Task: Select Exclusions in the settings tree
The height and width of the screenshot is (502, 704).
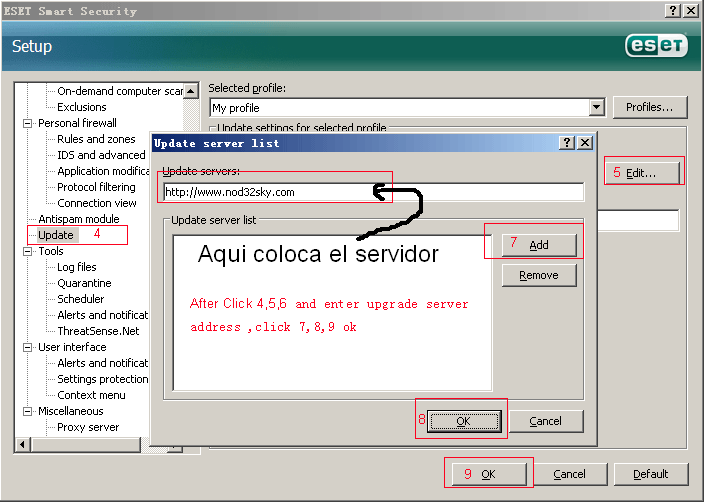Action: [x=82, y=107]
